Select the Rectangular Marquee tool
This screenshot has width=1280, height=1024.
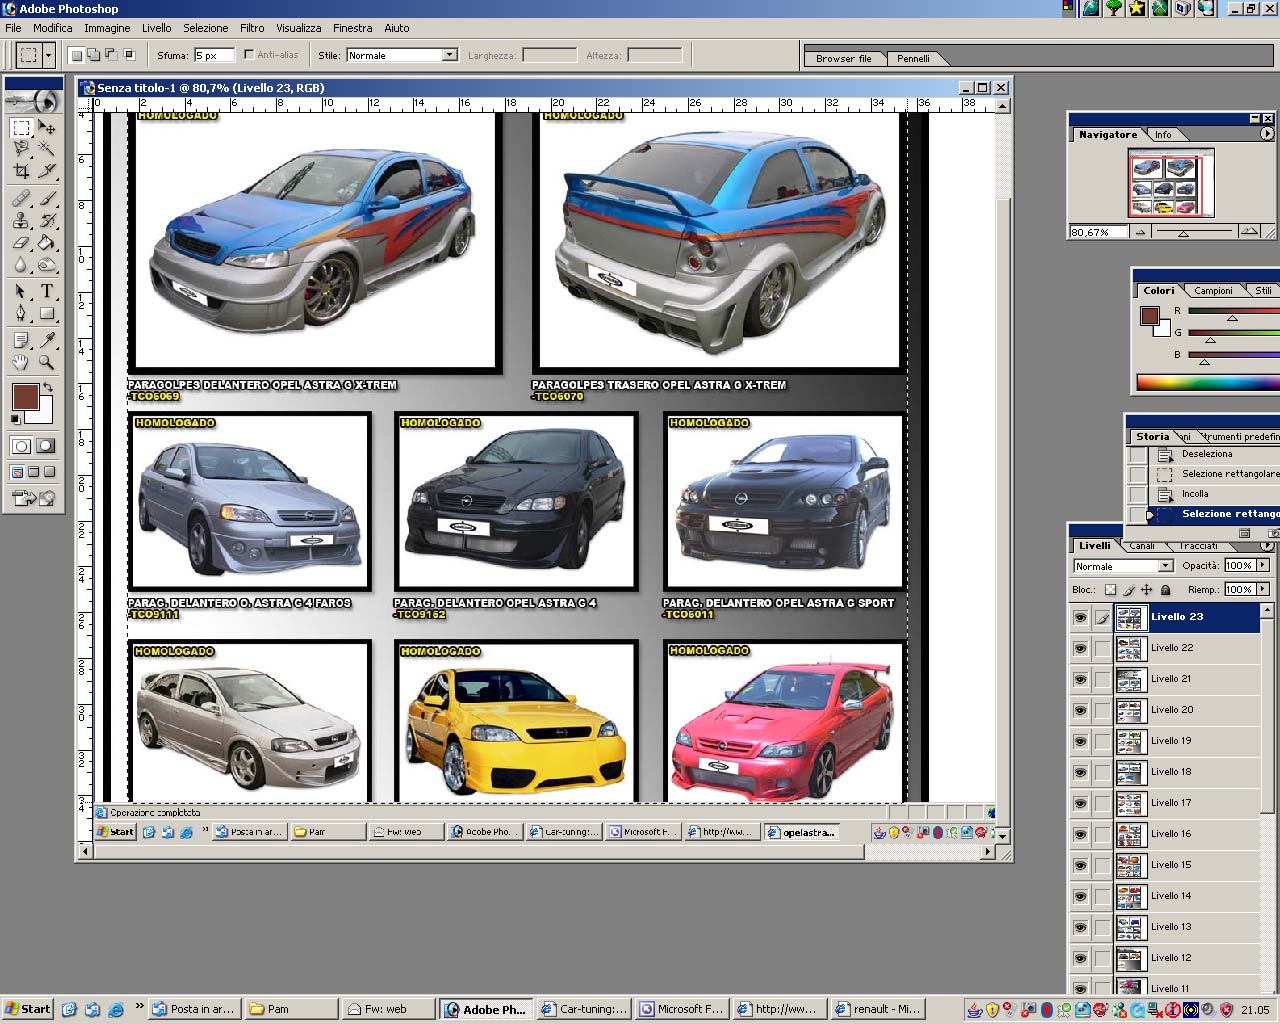[21, 127]
